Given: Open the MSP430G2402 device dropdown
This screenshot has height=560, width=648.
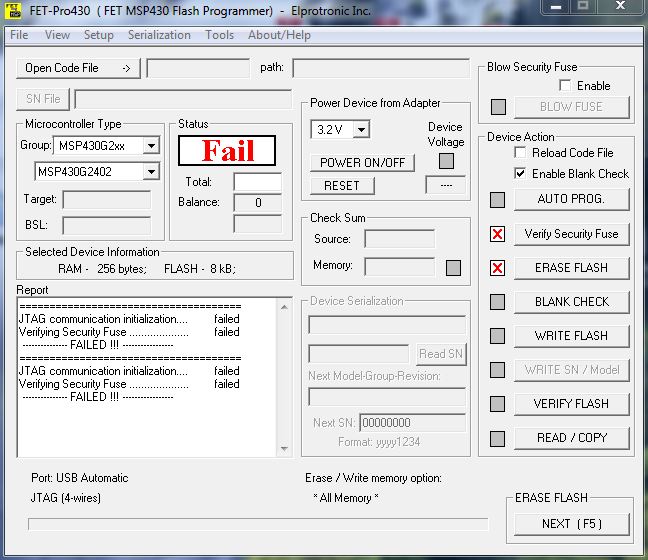Looking at the screenshot, I should point(151,172).
